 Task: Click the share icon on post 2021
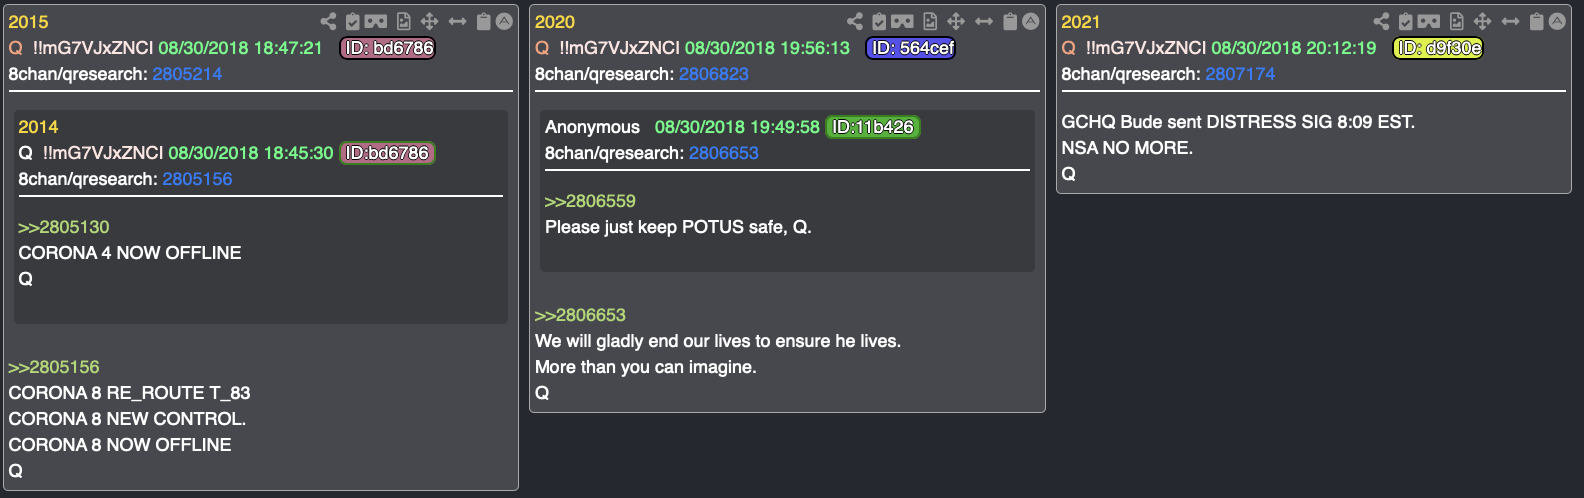pos(1381,21)
